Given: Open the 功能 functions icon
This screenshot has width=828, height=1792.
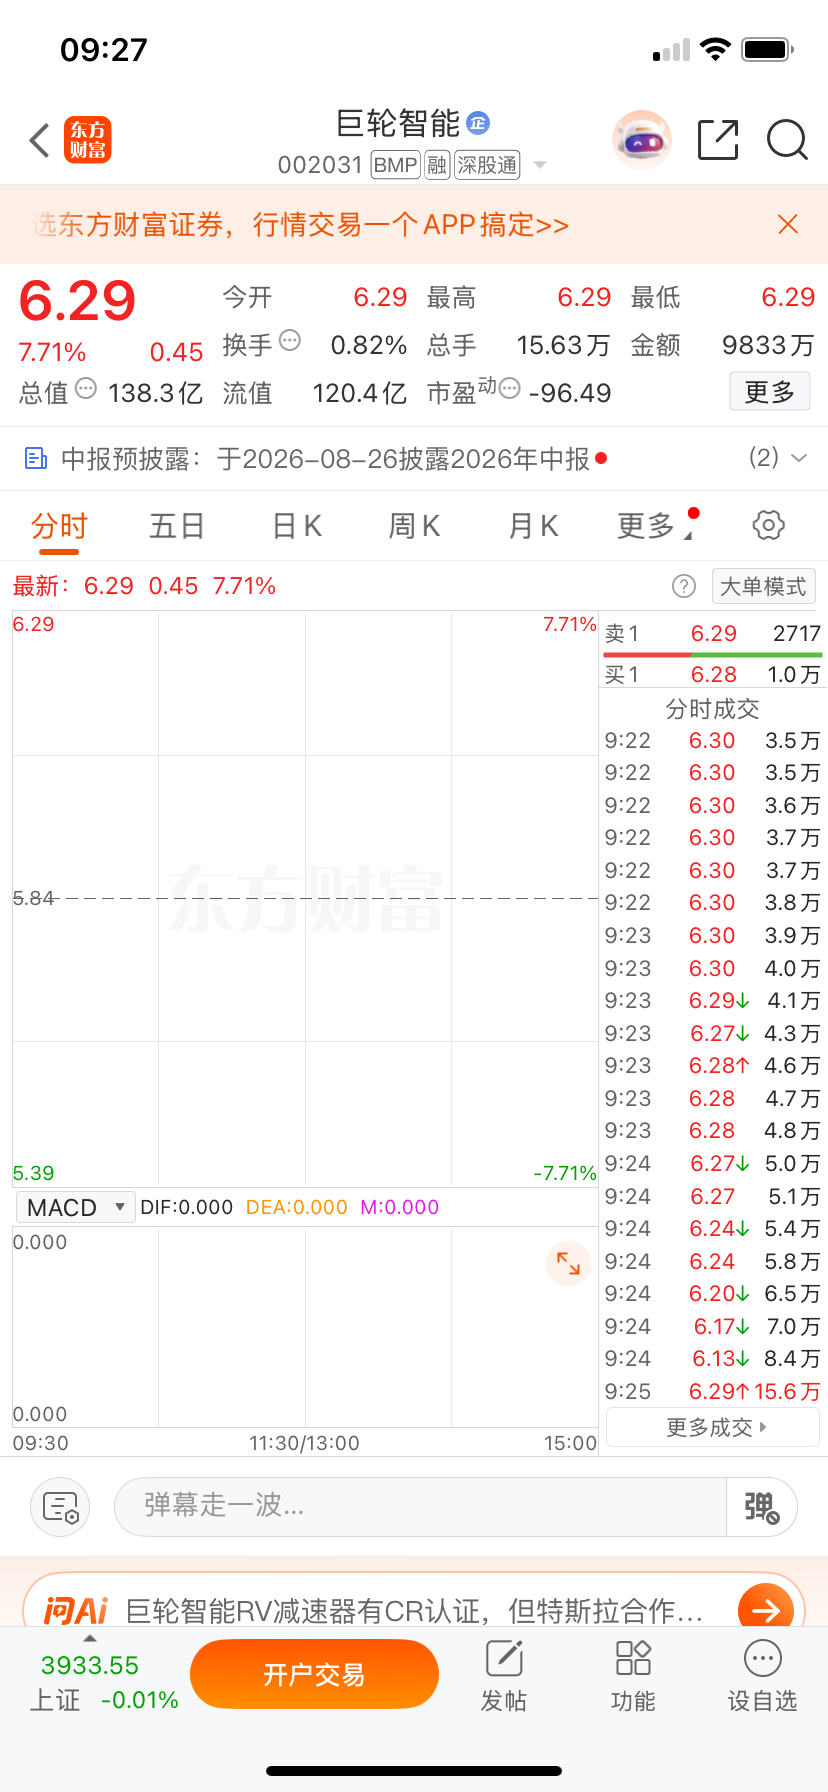Looking at the screenshot, I should tap(633, 1676).
